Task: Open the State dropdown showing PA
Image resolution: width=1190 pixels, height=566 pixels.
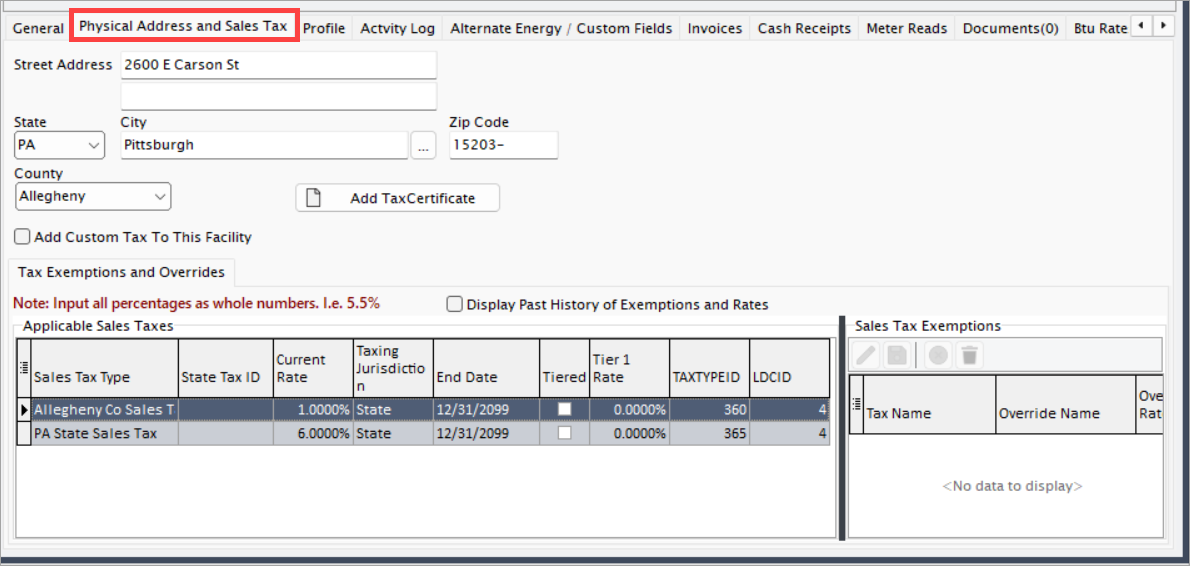Action: pyautogui.click(x=59, y=145)
